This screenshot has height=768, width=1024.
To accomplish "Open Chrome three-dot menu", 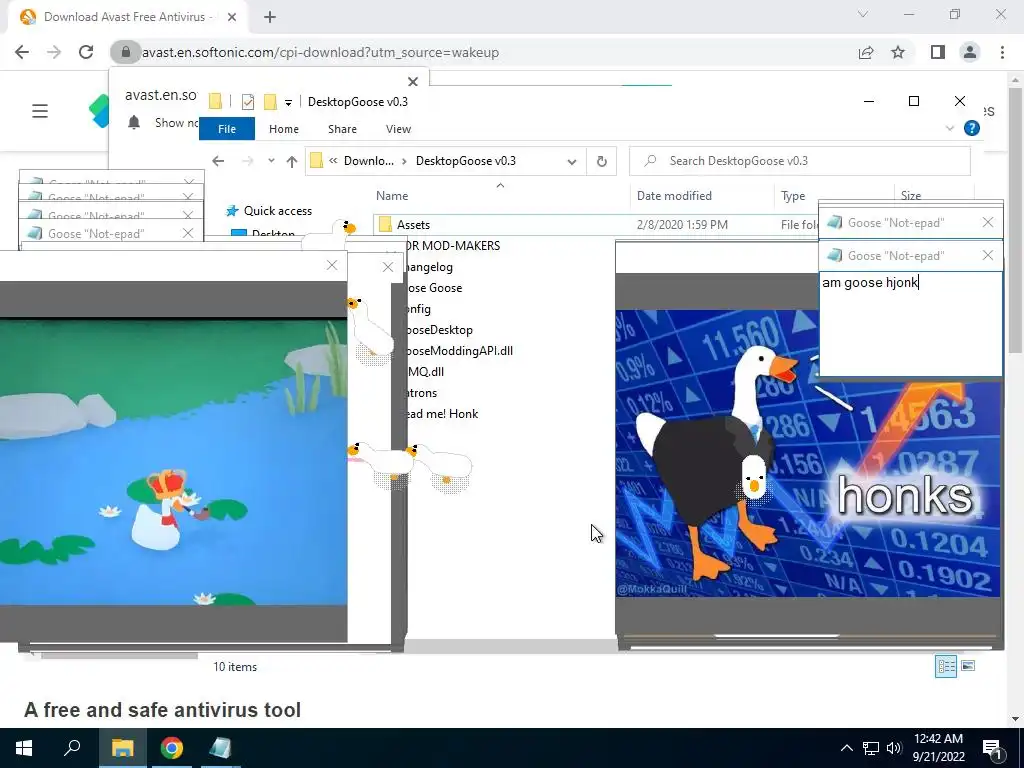I will pos(1002,52).
